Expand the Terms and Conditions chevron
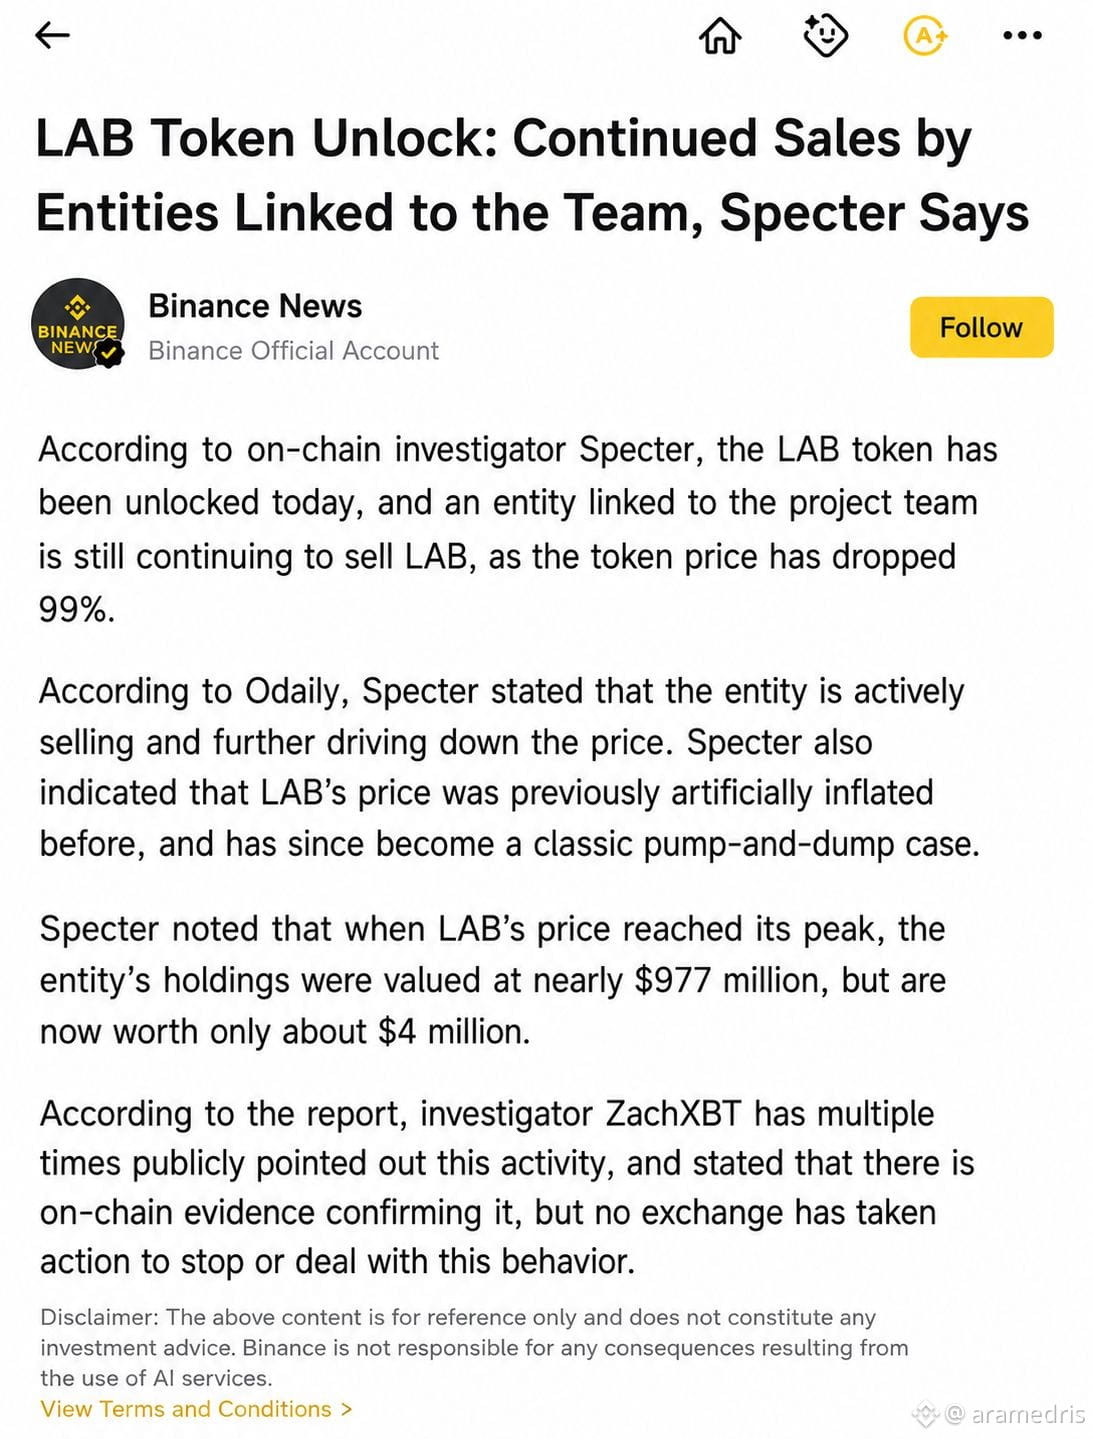The height and width of the screenshot is (1439, 1093). 346,1409
